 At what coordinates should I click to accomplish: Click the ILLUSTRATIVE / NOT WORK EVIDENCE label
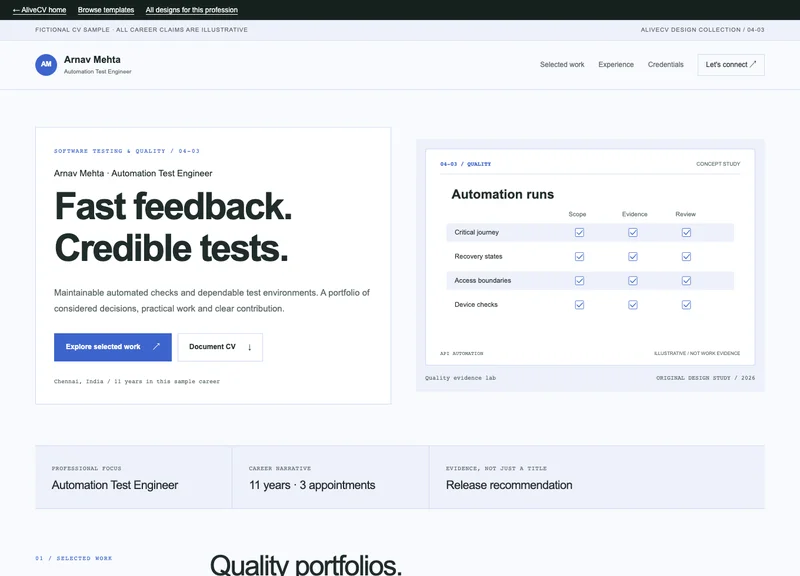pyautogui.click(x=697, y=353)
